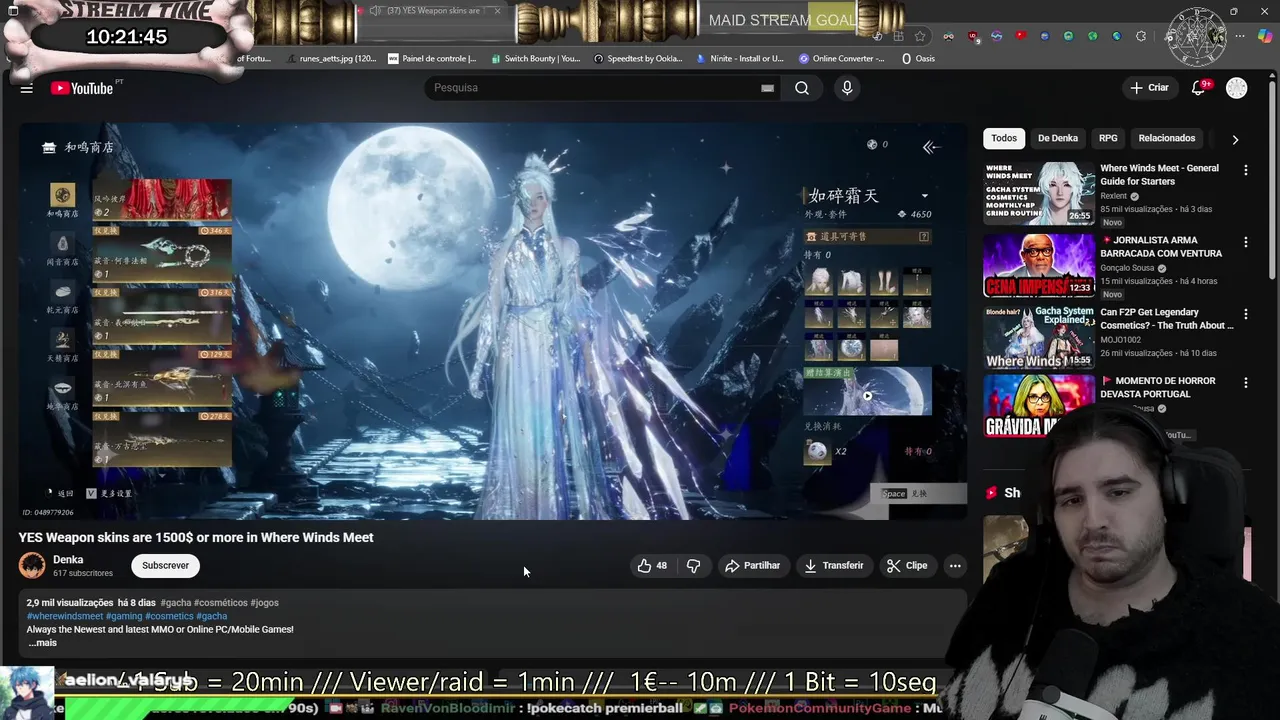
Task: Open the runes_aetts.jpg bookmark
Action: point(330,59)
